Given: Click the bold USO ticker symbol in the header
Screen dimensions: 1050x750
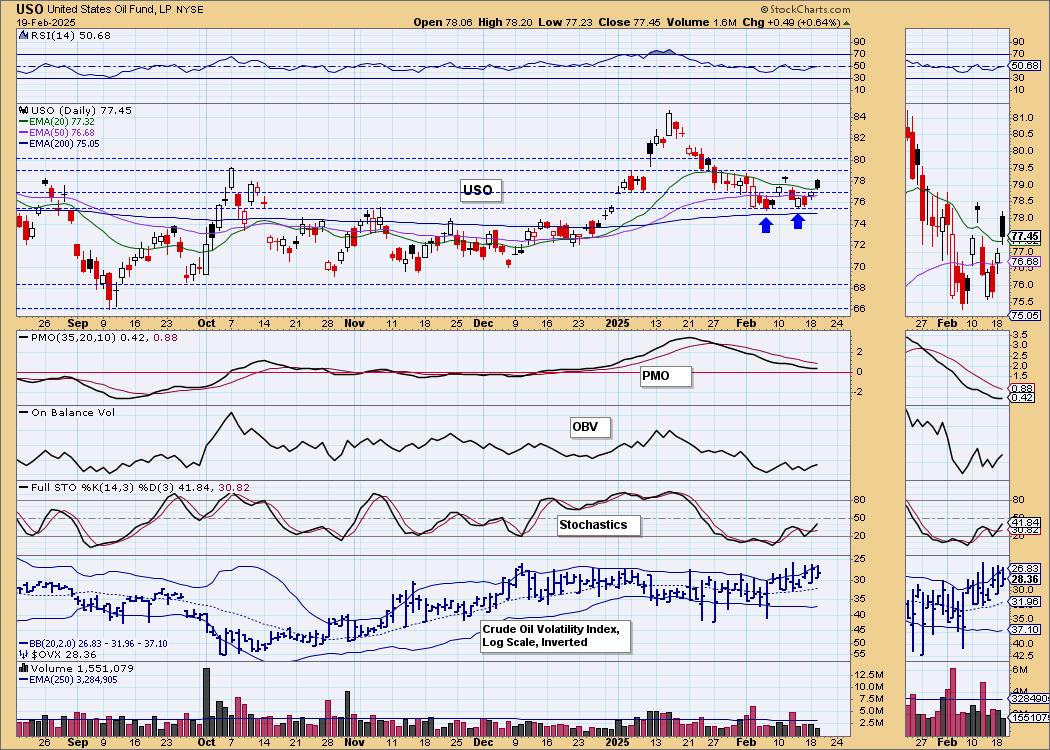Looking at the screenshot, I should point(27,9).
